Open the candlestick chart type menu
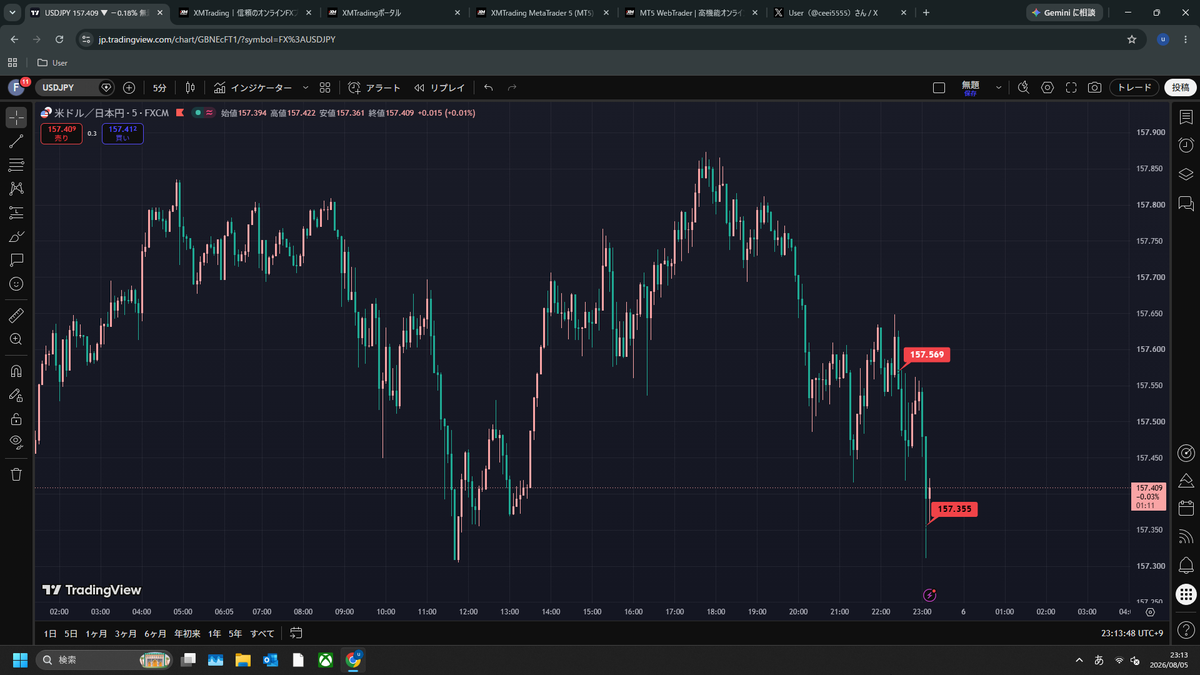Screen dimensions: 1200x675 click(x=190, y=88)
